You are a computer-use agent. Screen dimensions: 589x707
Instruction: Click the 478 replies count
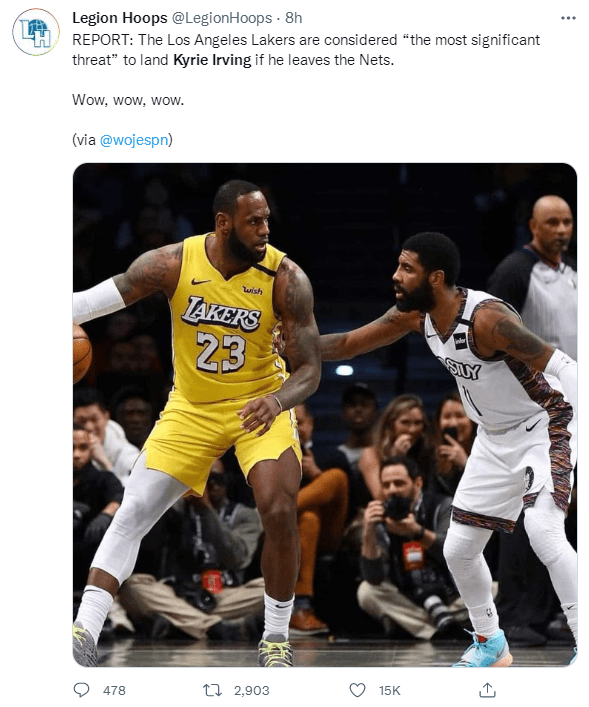pos(114,690)
